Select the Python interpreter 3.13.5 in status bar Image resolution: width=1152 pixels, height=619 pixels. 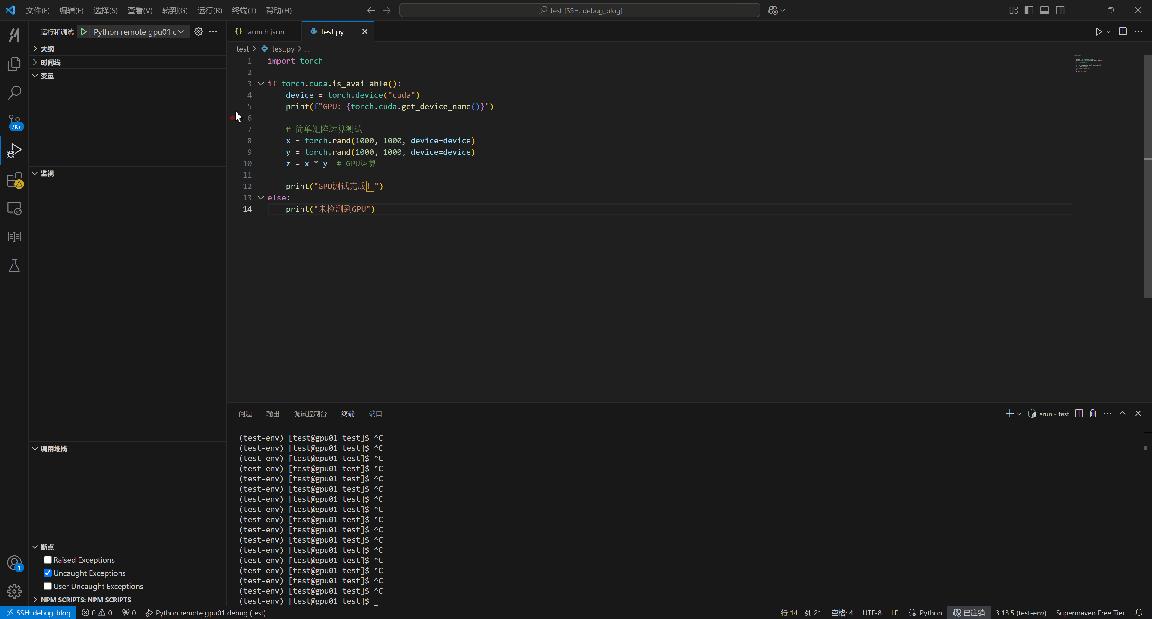point(1018,611)
